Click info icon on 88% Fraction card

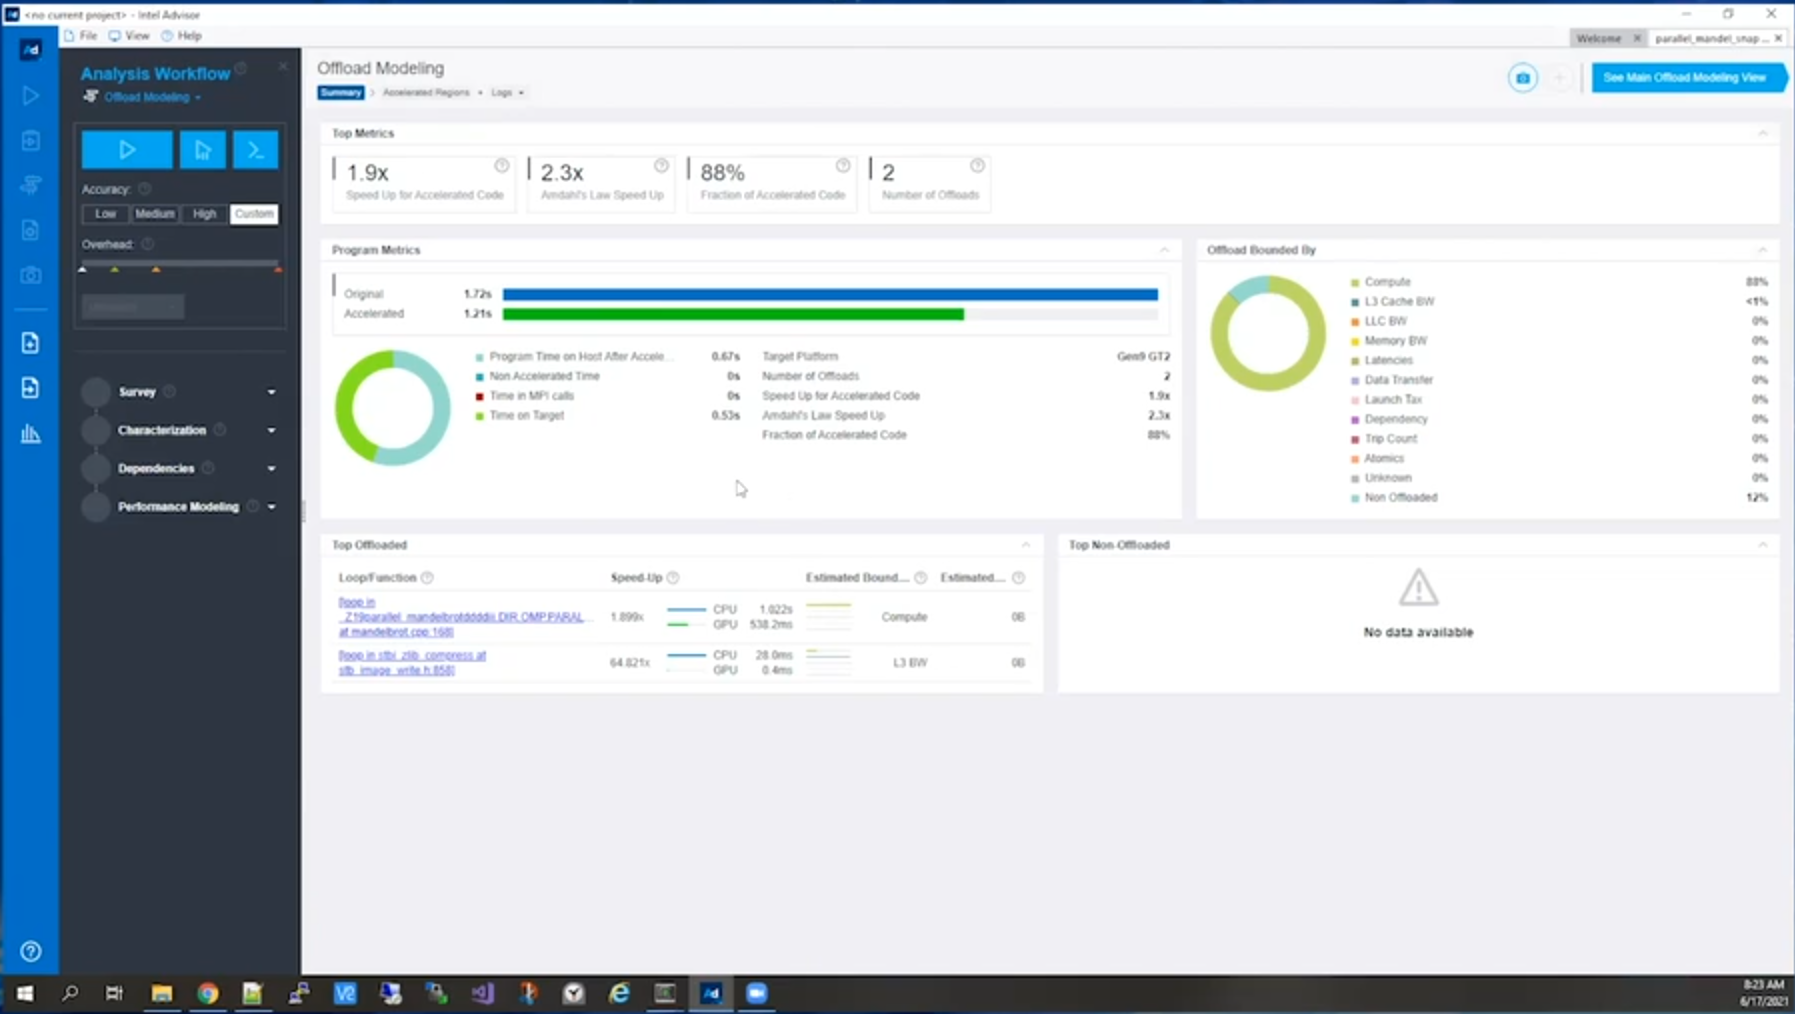843,166
